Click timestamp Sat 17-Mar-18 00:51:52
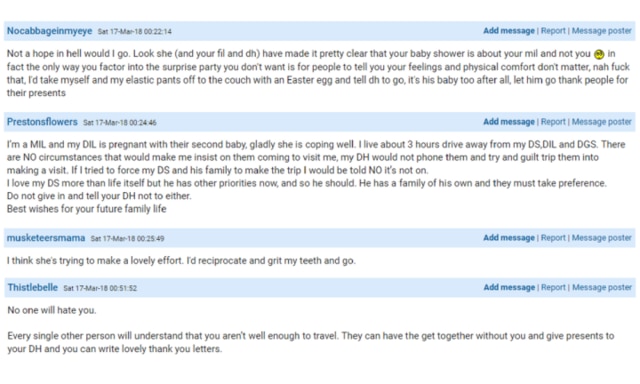This screenshot has width=640, height=384. pos(100,288)
